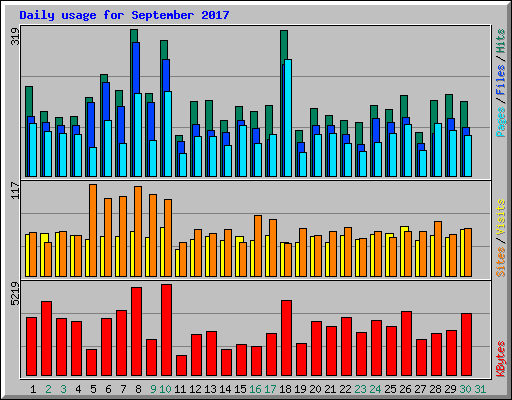Click the 'Files' legend label

click(501, 80)
